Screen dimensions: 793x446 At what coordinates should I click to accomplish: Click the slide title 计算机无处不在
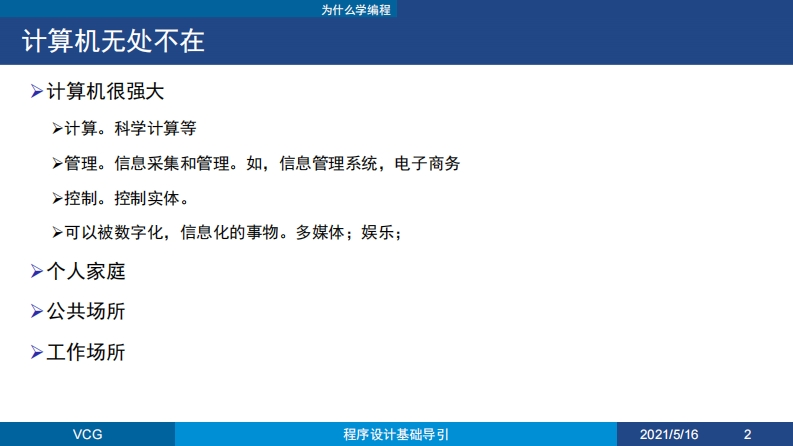[x=113, y=42]
